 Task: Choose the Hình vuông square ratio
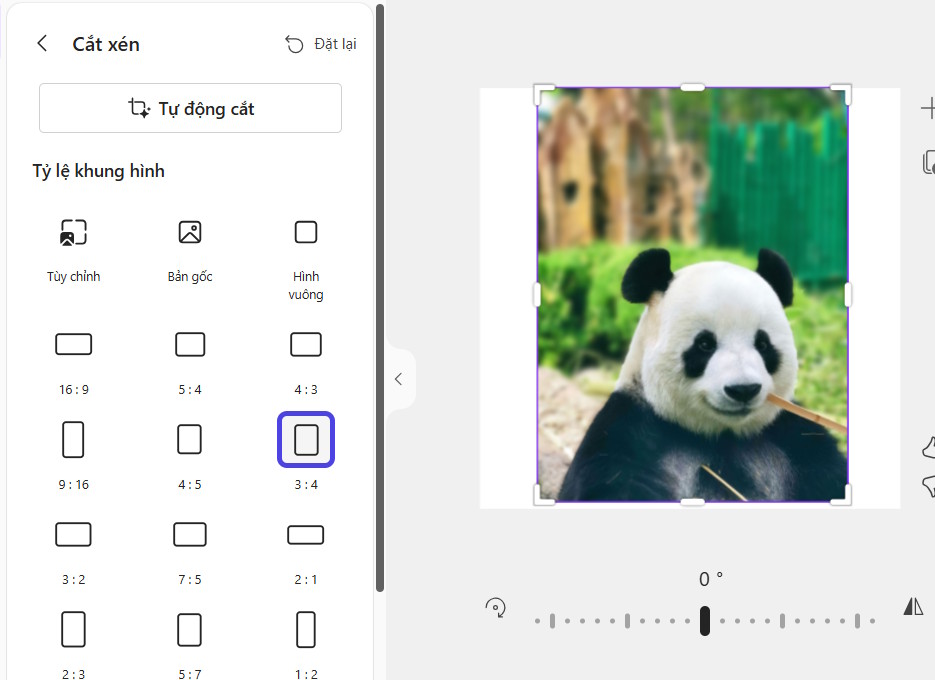pos(305,232)
